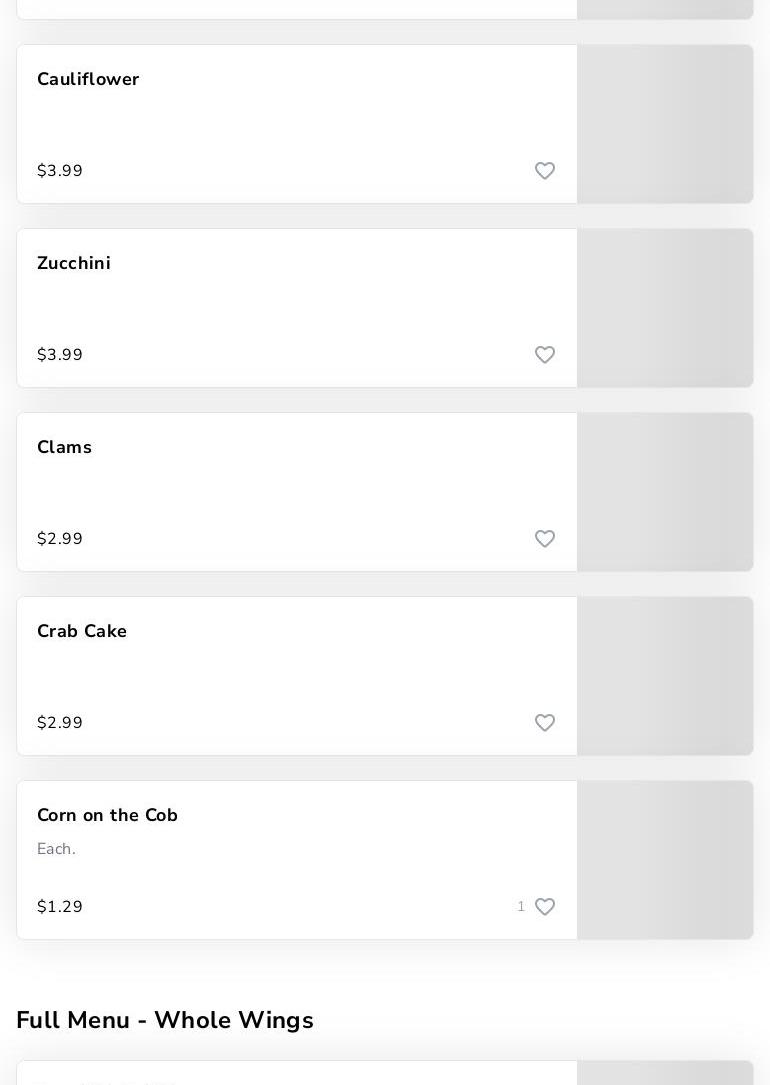Screen dimensions: 770x1085
Task: View Clams item thumbnail
Action: tap(665, 492)
